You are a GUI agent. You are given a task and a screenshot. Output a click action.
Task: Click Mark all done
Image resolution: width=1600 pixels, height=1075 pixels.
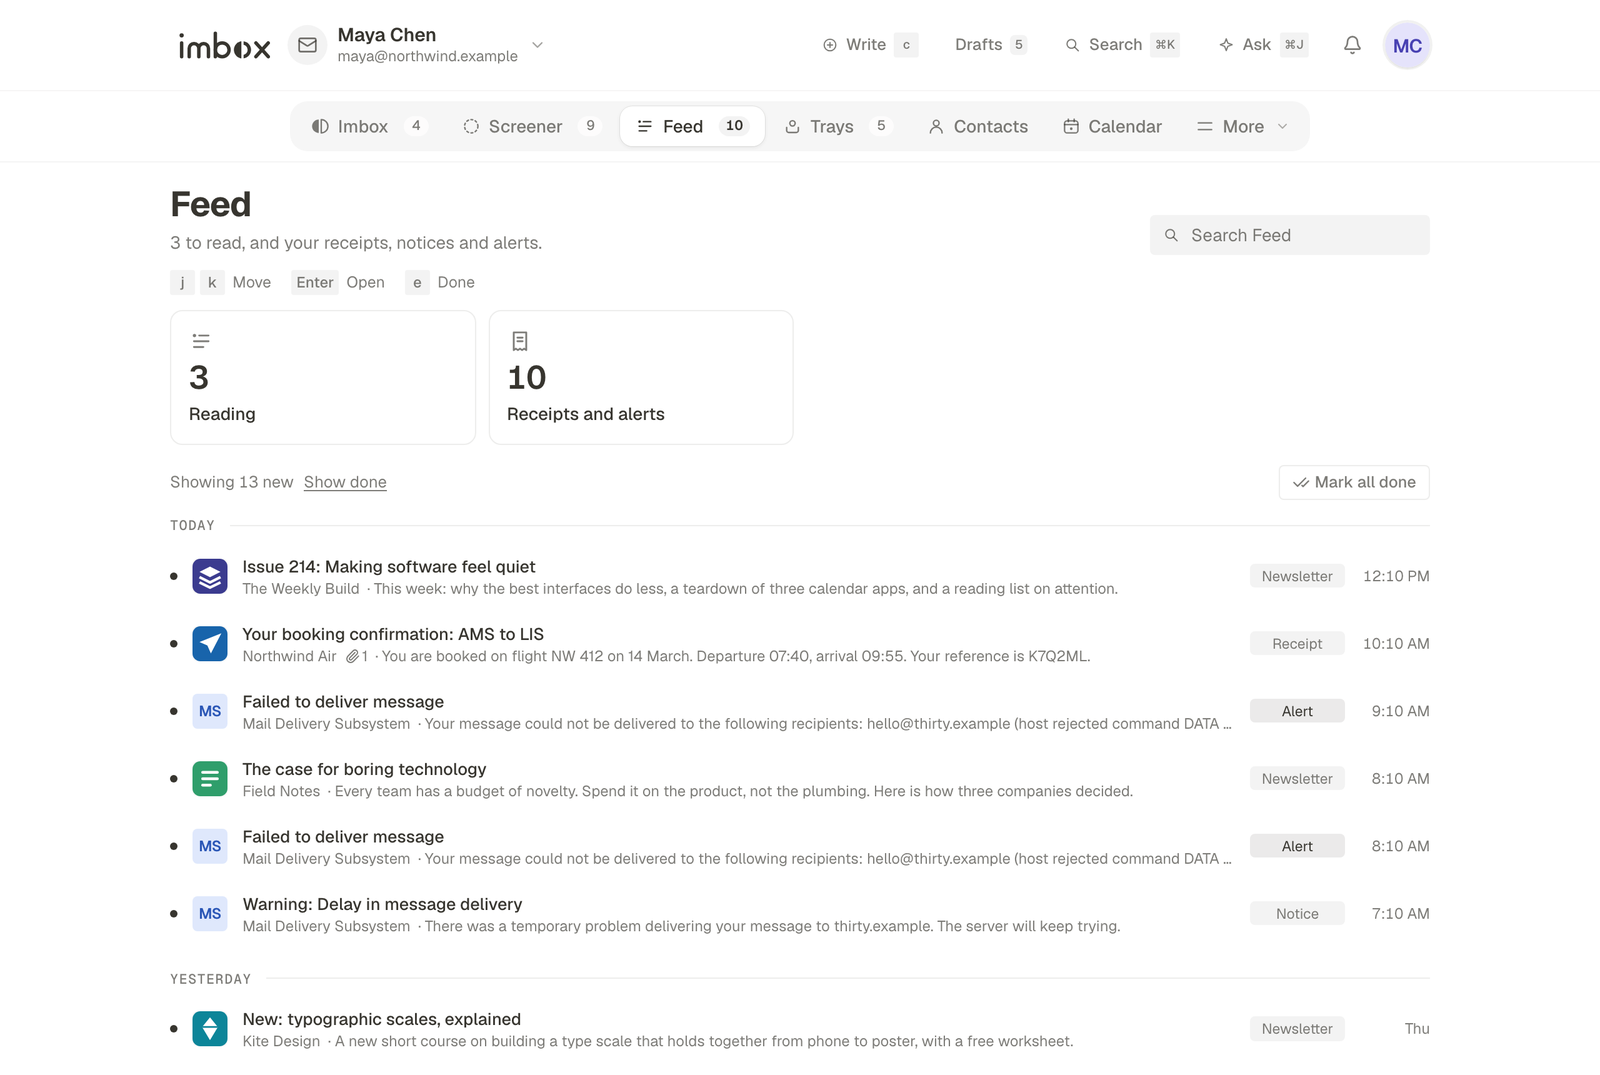coord(1354,482)
